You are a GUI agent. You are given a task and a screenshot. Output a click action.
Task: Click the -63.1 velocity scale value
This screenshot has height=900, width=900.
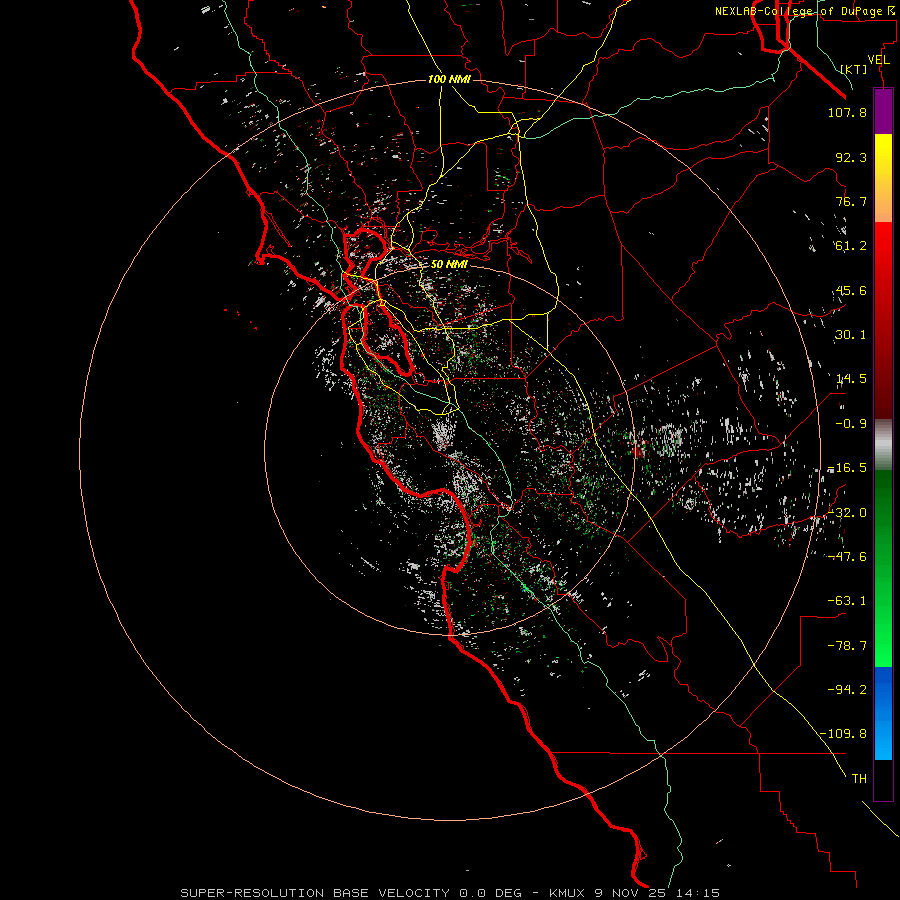coord(847,601)
